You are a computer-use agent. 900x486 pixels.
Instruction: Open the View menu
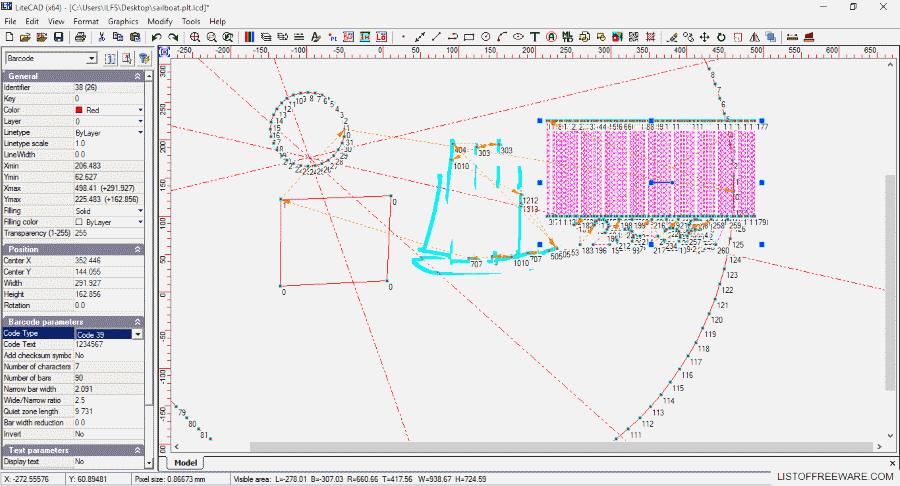56,21
